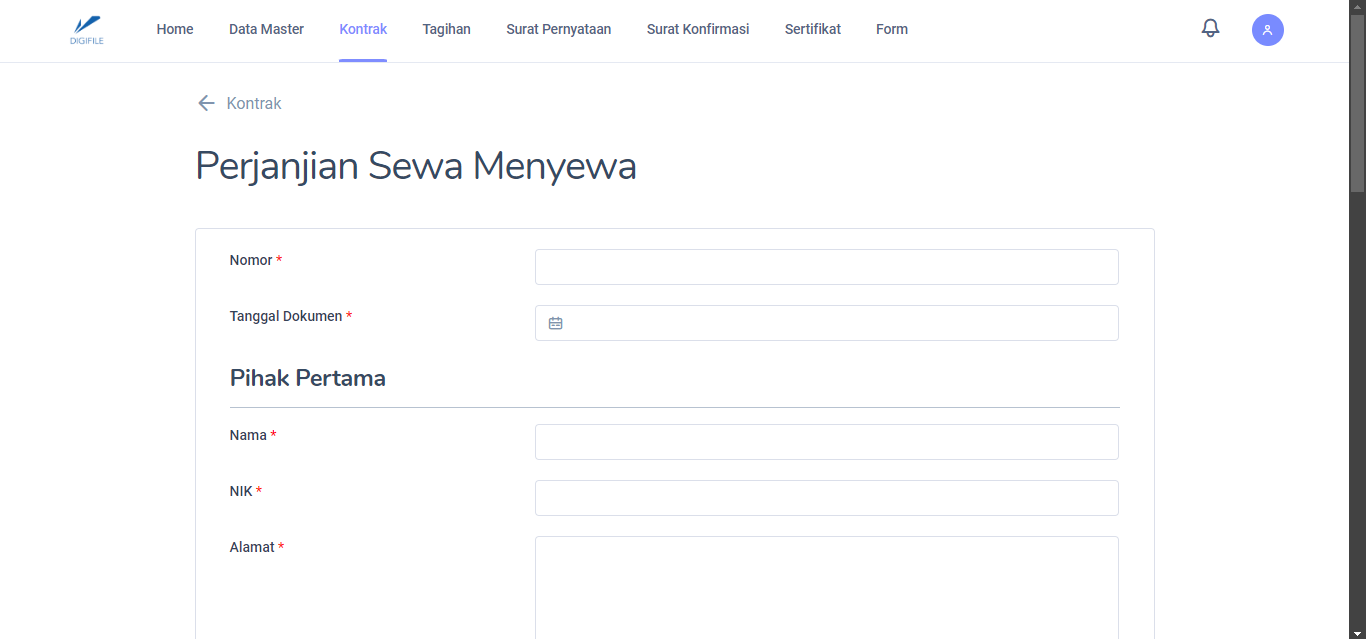This screenshot has width=1366, height=639.
Task: Focus the NIK input field
Action: pyautogui.click(x=826, y=498)
